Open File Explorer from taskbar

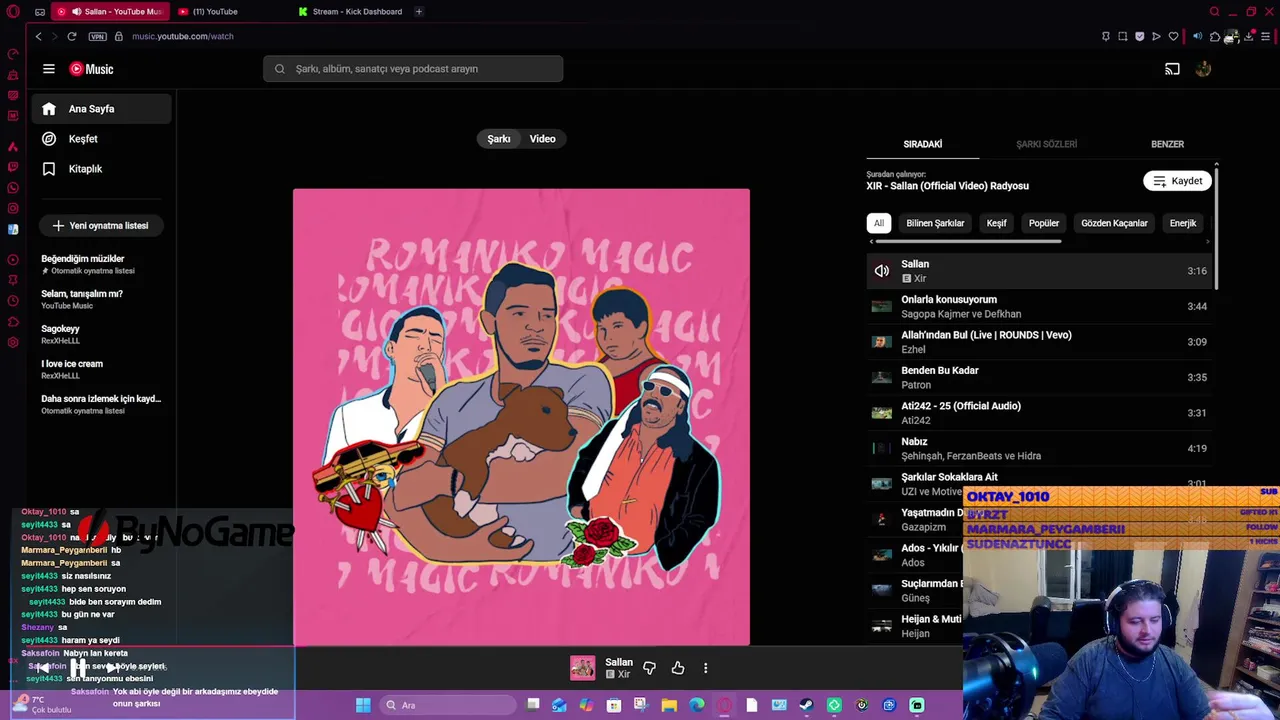pyautogui.click(x=669, y=705)
